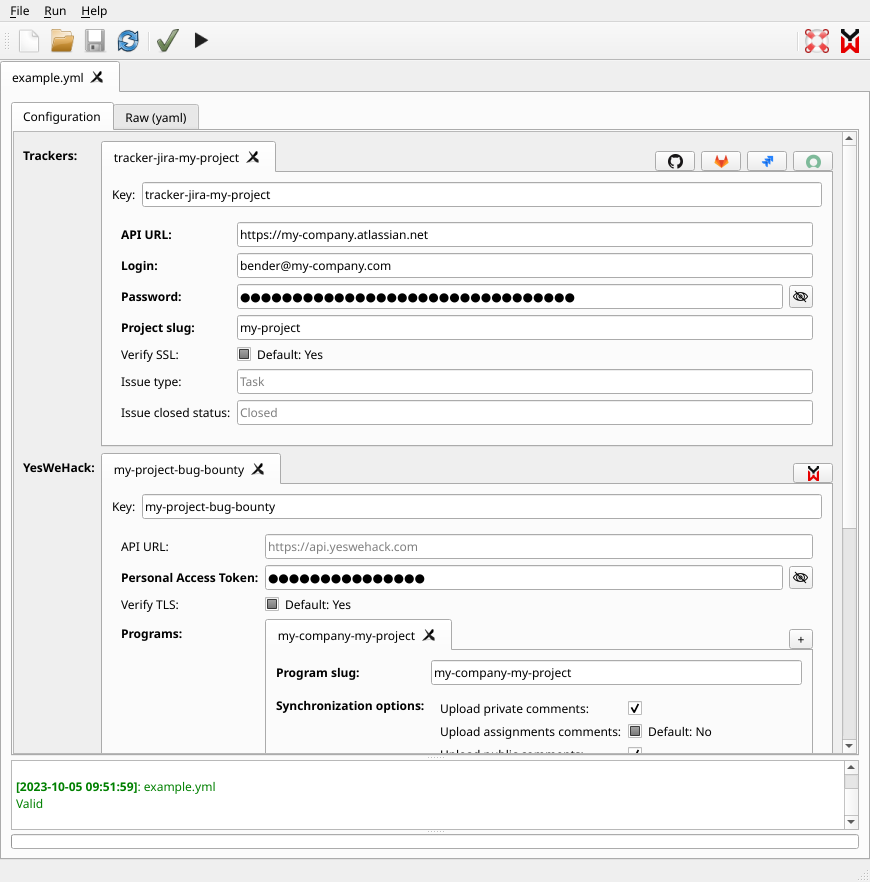This screenshot has height=882, width=870.
Task: Add a GitHub tracker
Action: [x=675, y=160]
